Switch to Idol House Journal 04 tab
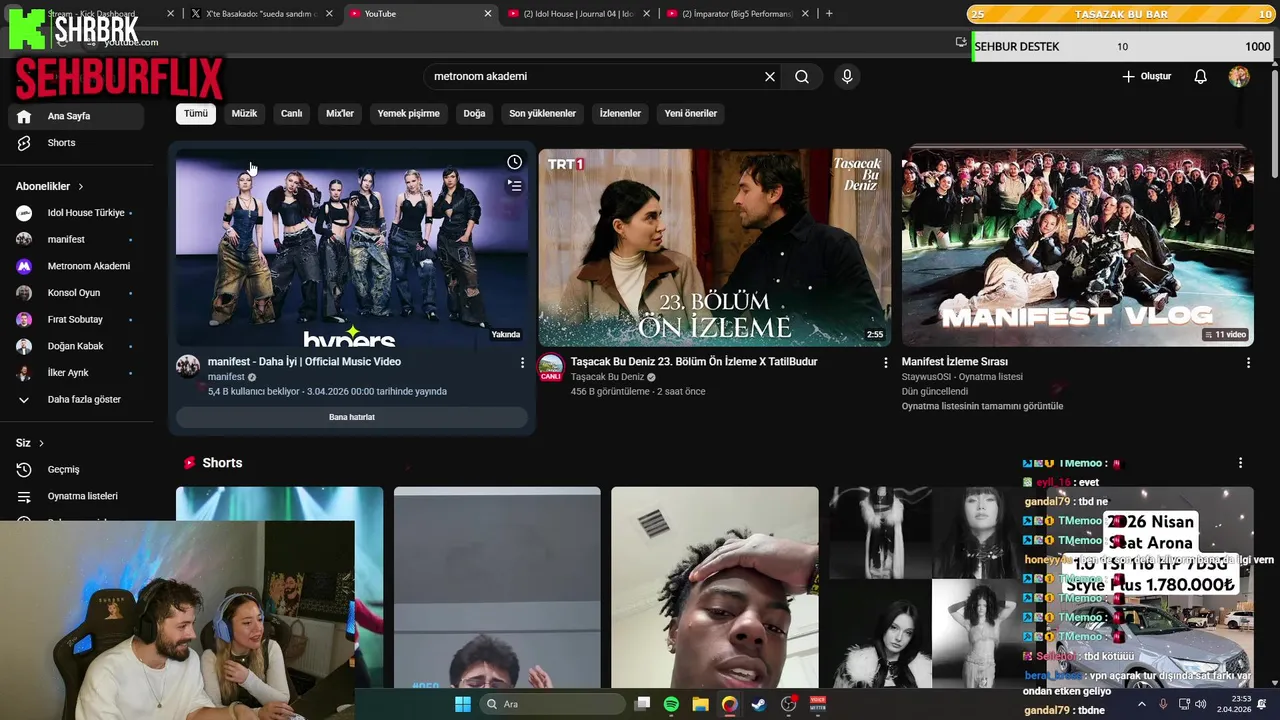 (578, 14)
